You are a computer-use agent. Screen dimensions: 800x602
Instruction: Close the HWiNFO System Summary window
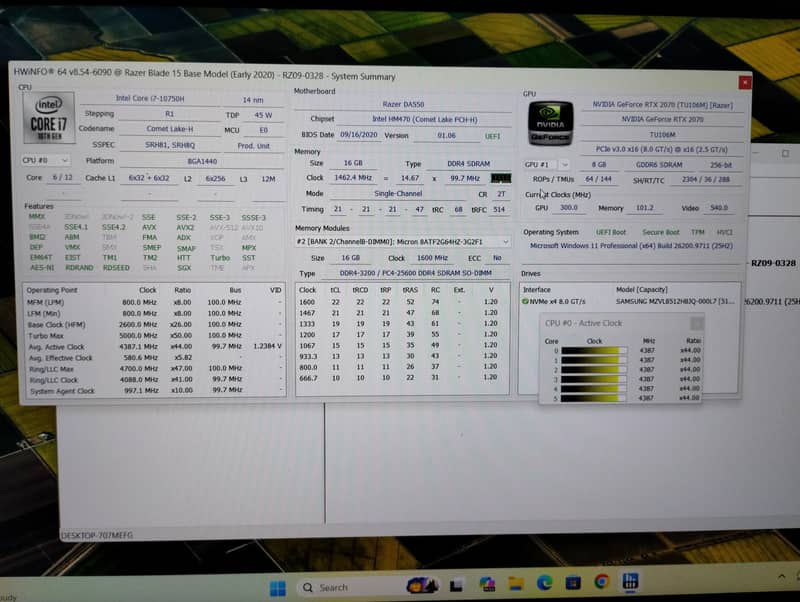pyautogui.click(x=744, y=82)
